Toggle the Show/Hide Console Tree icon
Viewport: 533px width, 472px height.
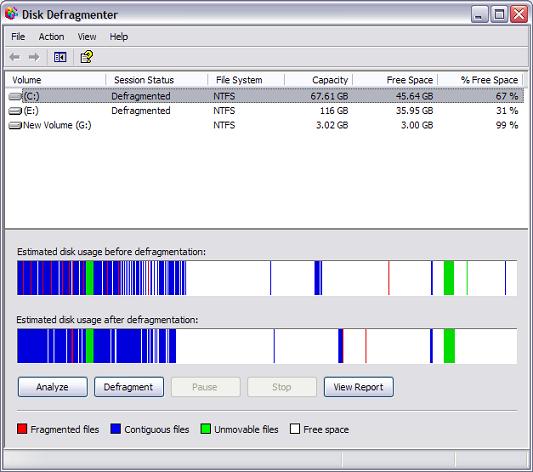pyautogui.click(x=60, y=57)
